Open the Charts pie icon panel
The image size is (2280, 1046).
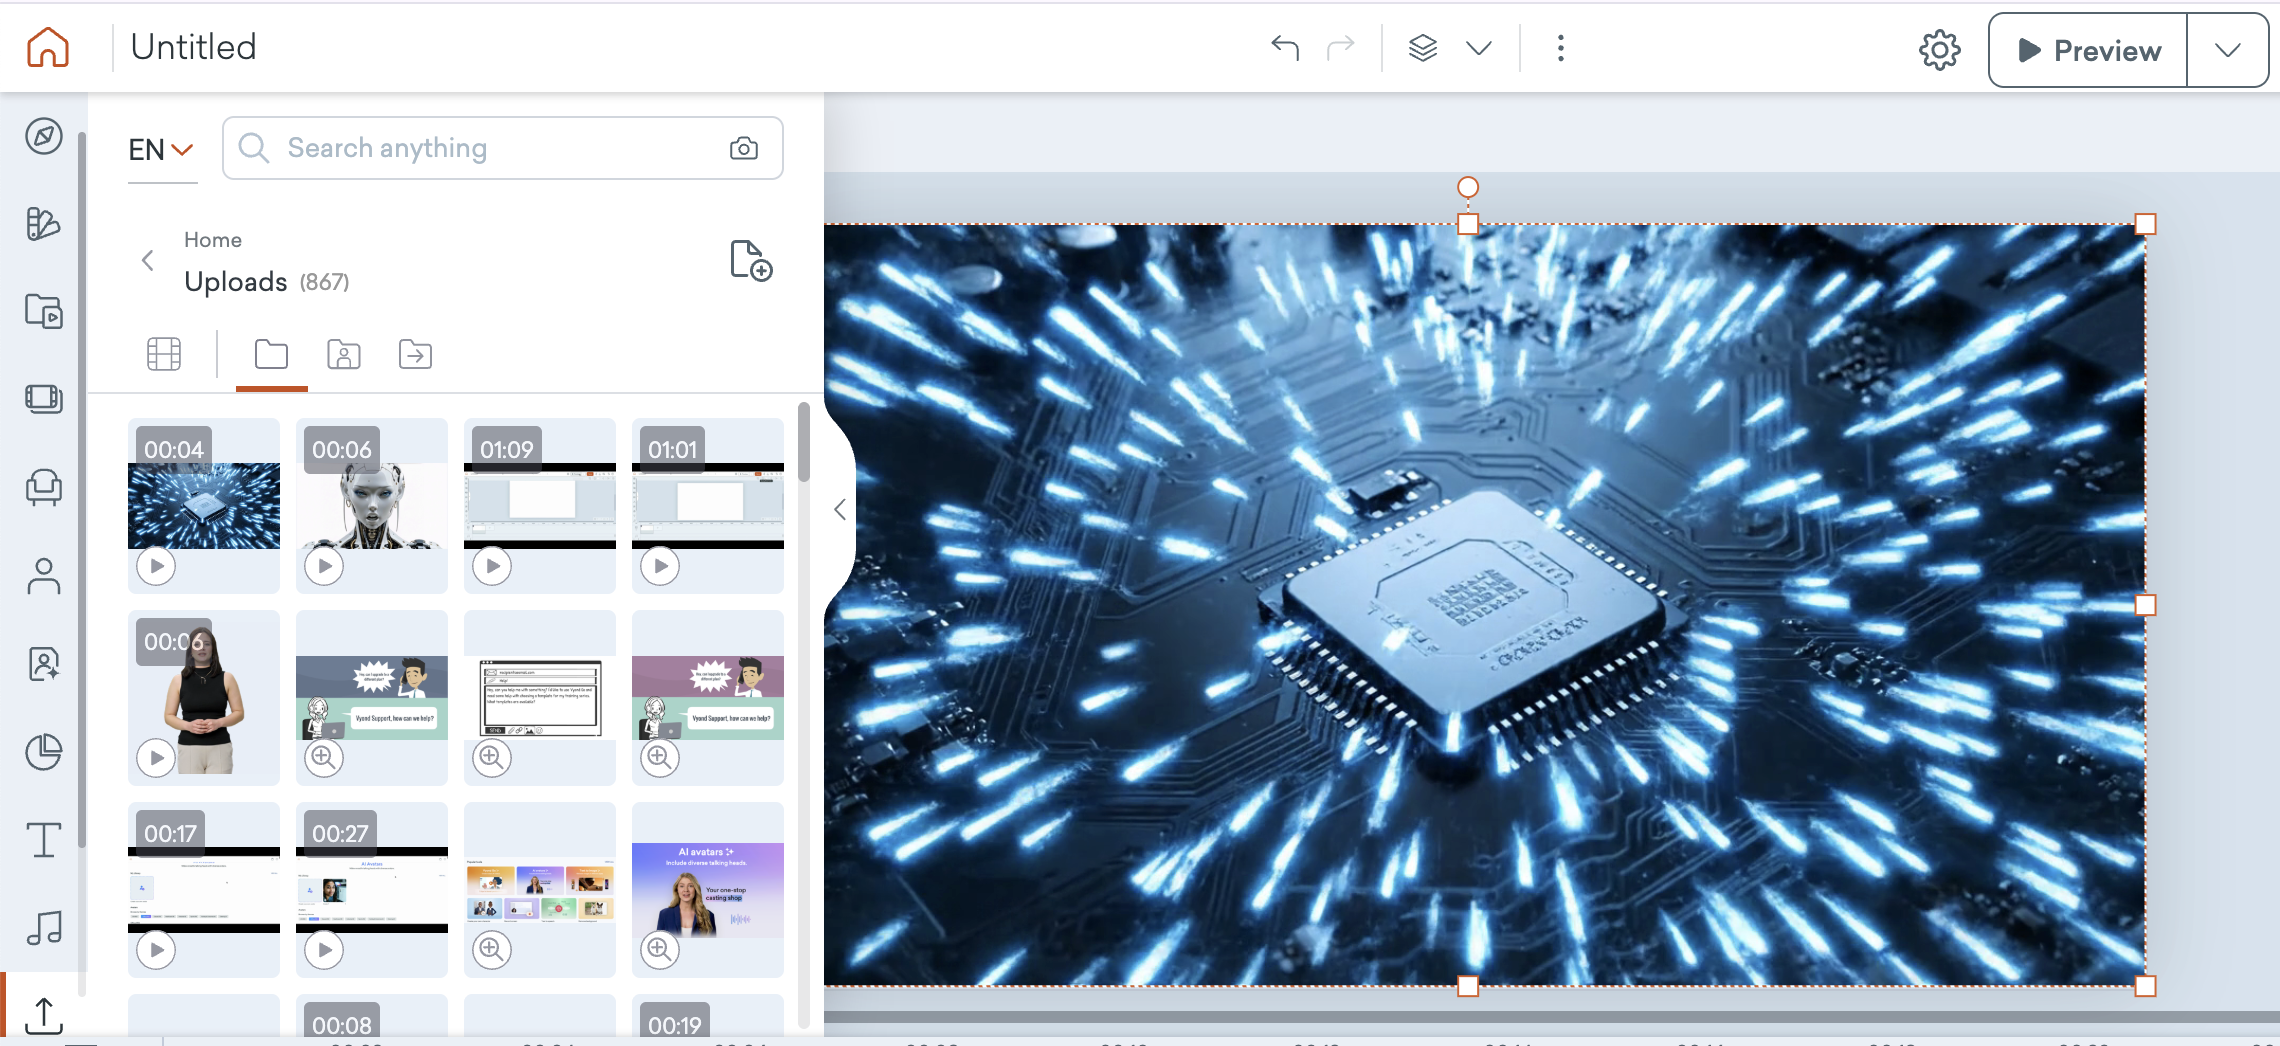(44, 752)
